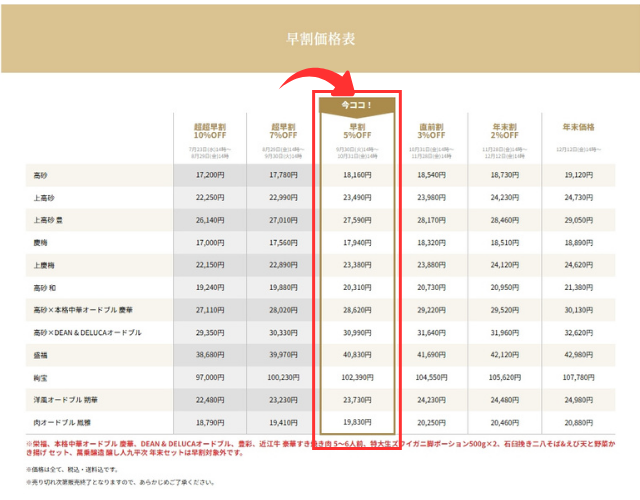Click the 年末割 2%OFF column header
This screenshot has width=640, height=500.
point(503,131)
